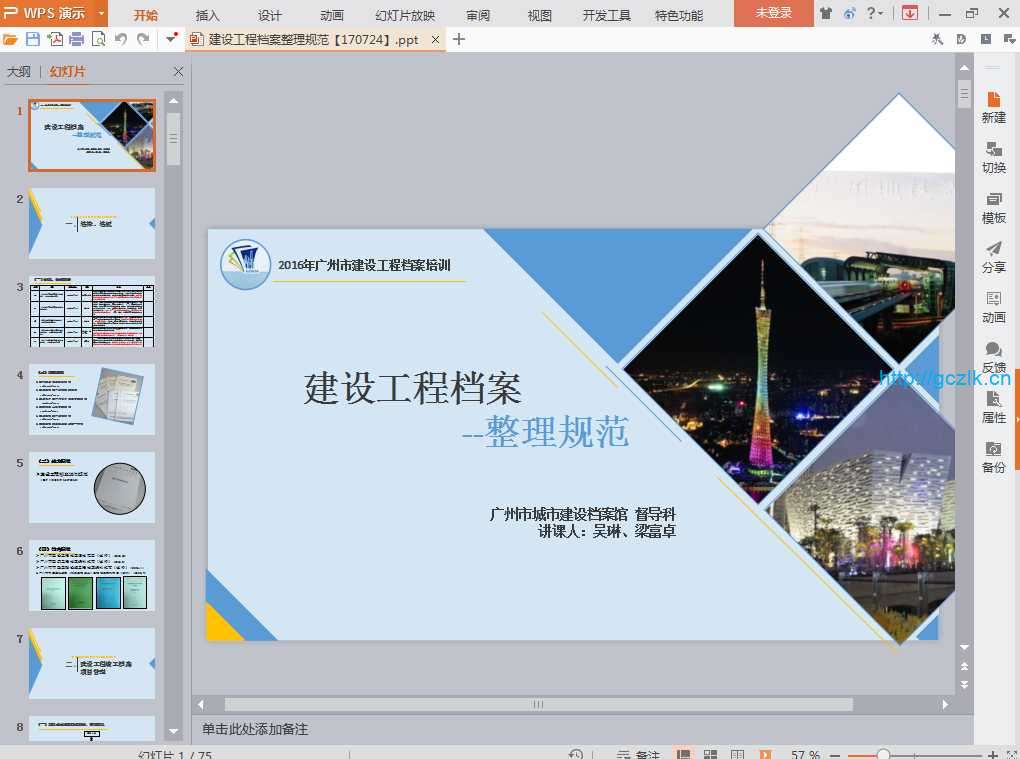The image size is (1020, 759).
Task: Switch to slide sorter view in status bar
Action: (710, 754)
